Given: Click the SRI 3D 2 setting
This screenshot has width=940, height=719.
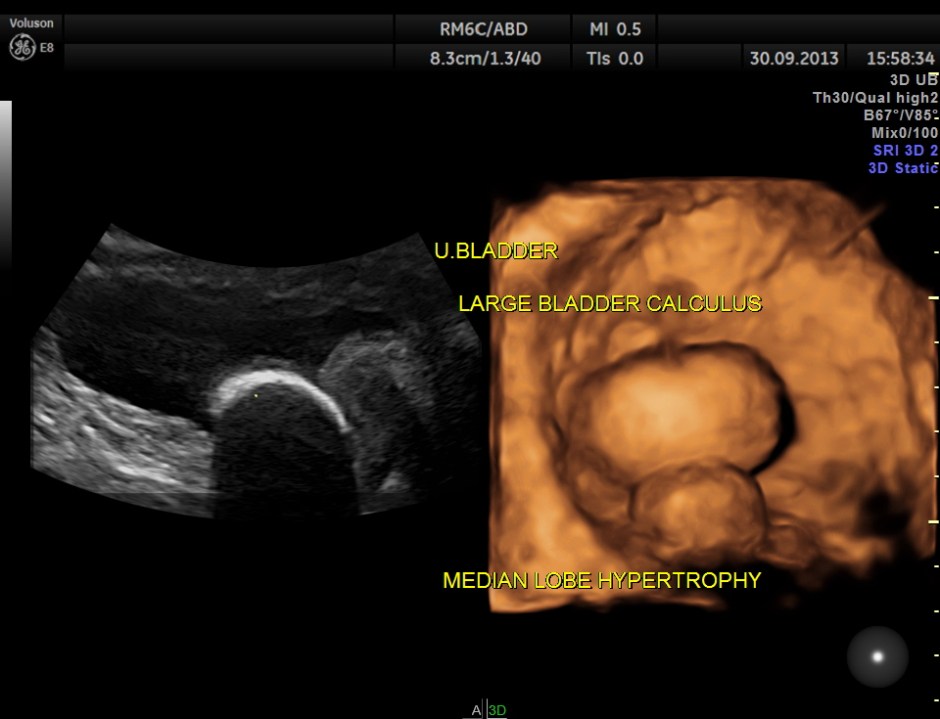Looking at the screenshot, I should click(x=904, y=150).
